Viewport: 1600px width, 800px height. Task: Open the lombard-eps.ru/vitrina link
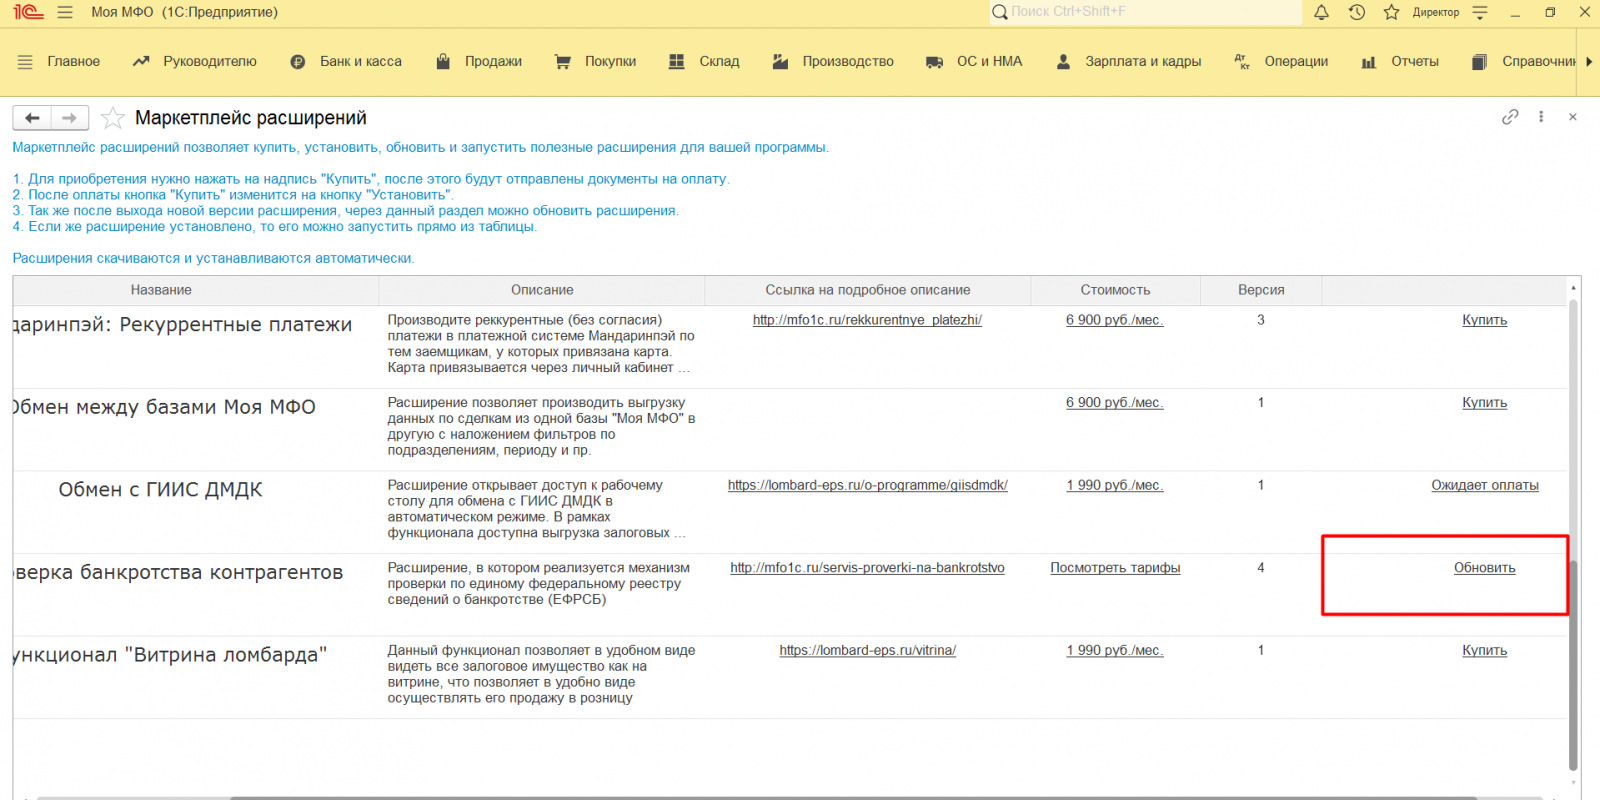[x=867, y=651]
